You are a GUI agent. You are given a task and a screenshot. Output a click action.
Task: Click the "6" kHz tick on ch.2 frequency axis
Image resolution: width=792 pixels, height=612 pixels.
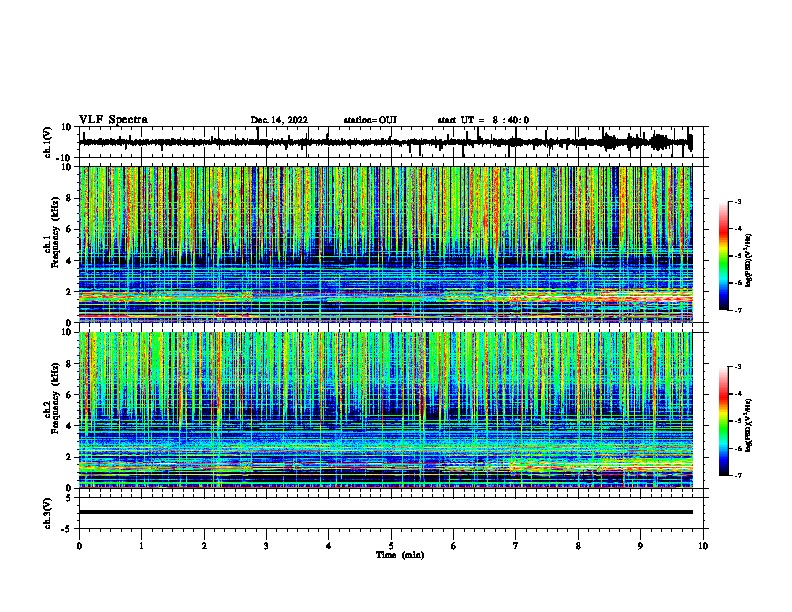pyautogui.click(x=69, y=395)
